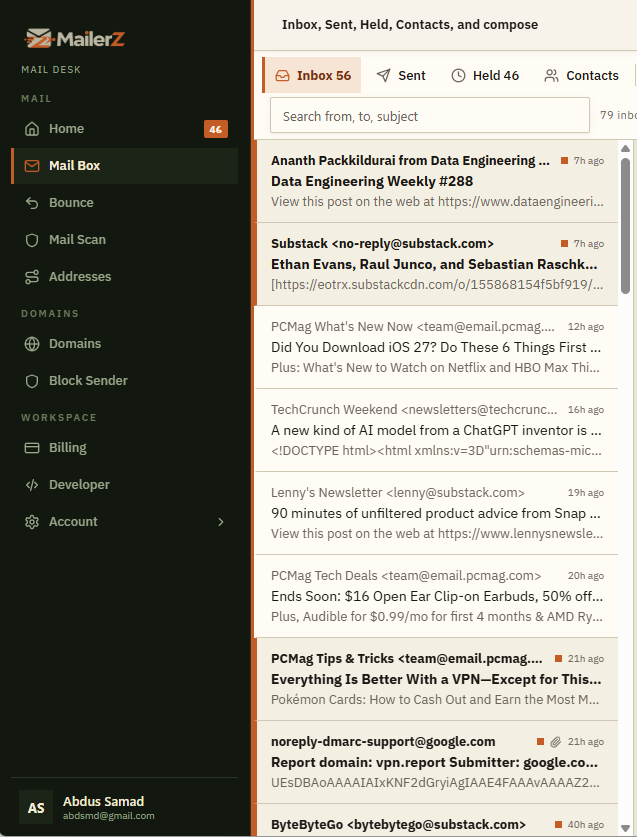Open the Did You Download iOS 27 email
The width and height of the screenshot is (637, 837).
[436, 348]
